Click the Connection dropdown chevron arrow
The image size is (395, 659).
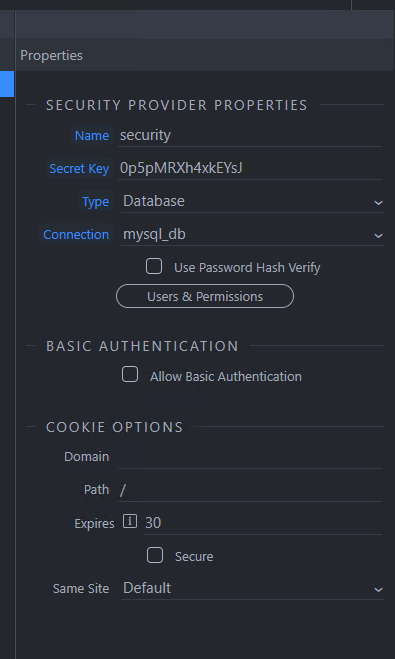tap(378, 236)
